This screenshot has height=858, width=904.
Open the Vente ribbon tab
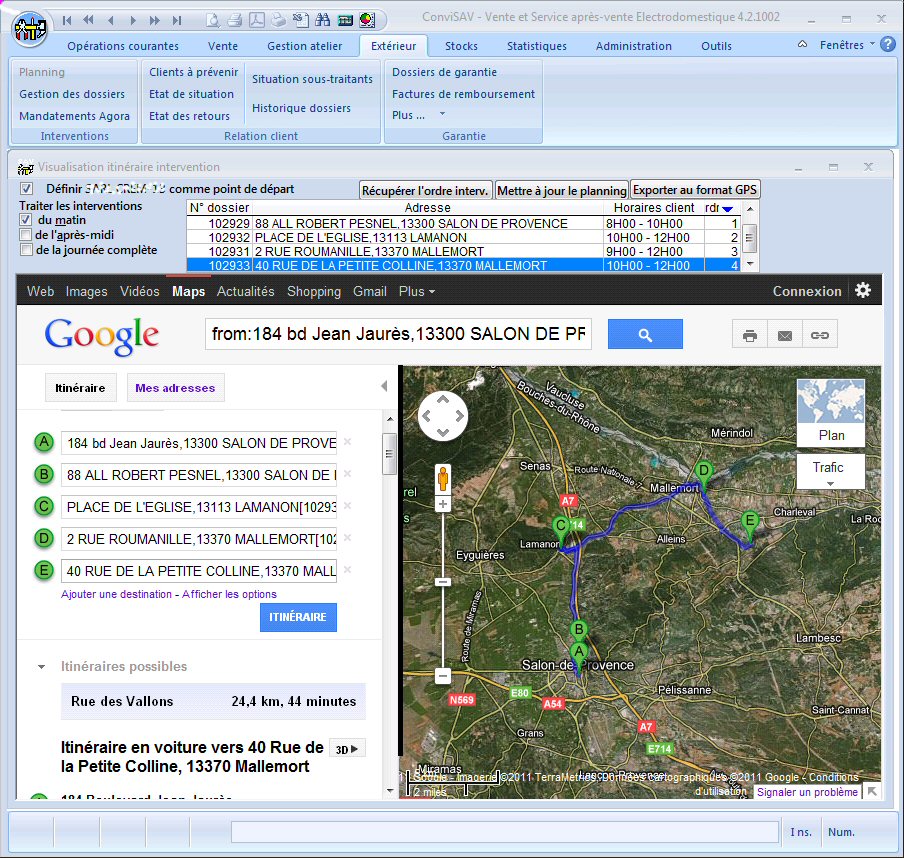[x=223, y=46]
